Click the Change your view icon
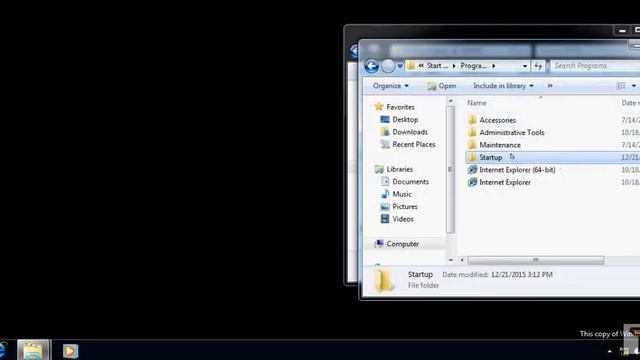 point(621,86)
